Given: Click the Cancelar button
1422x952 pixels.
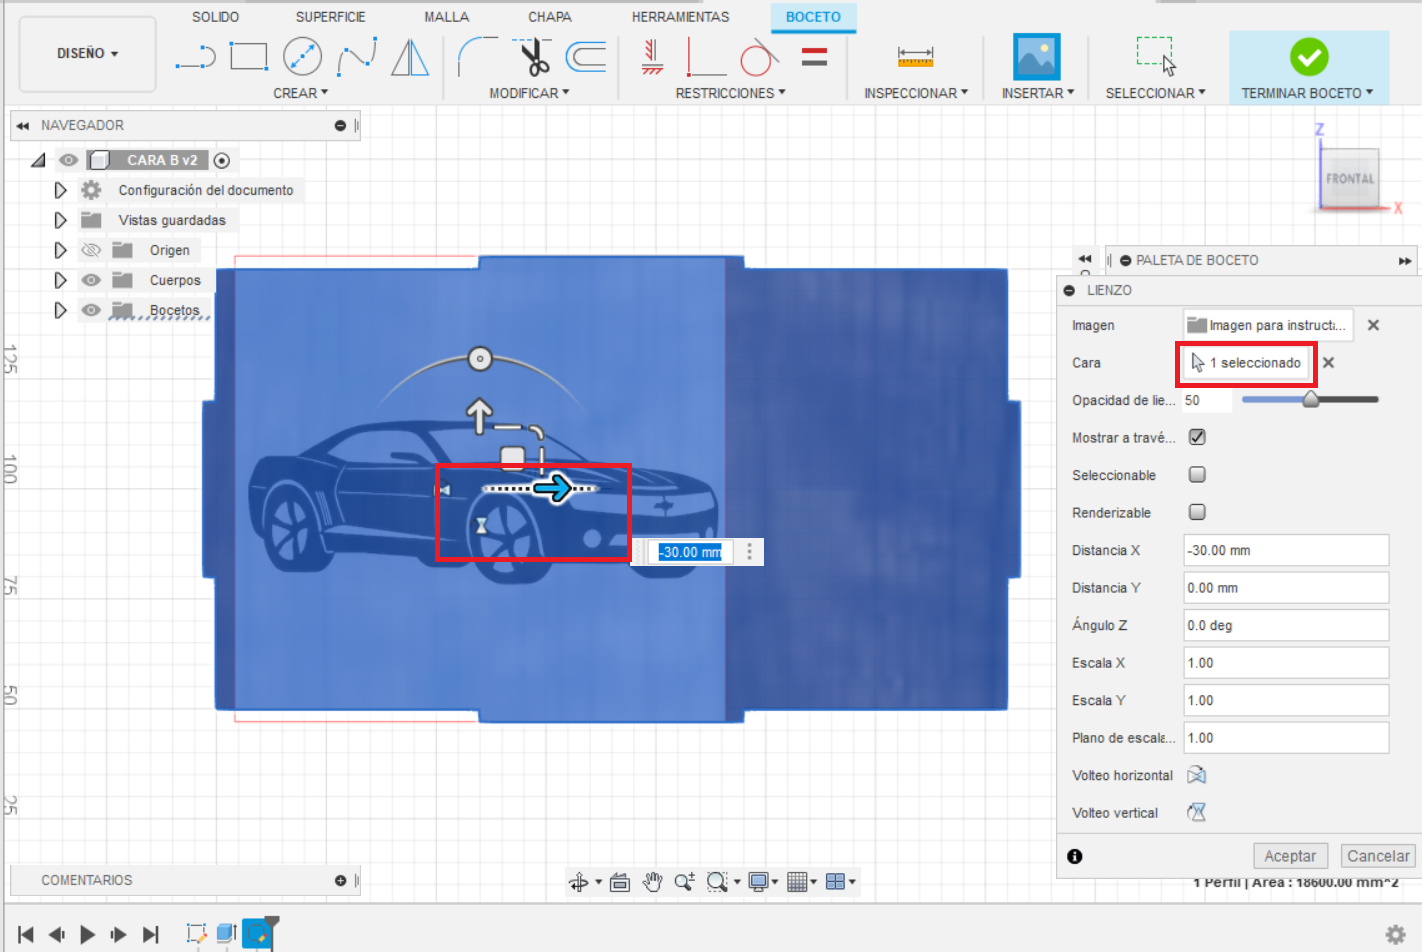Looking at the screenshot, I should click(x=1378, y=856).
